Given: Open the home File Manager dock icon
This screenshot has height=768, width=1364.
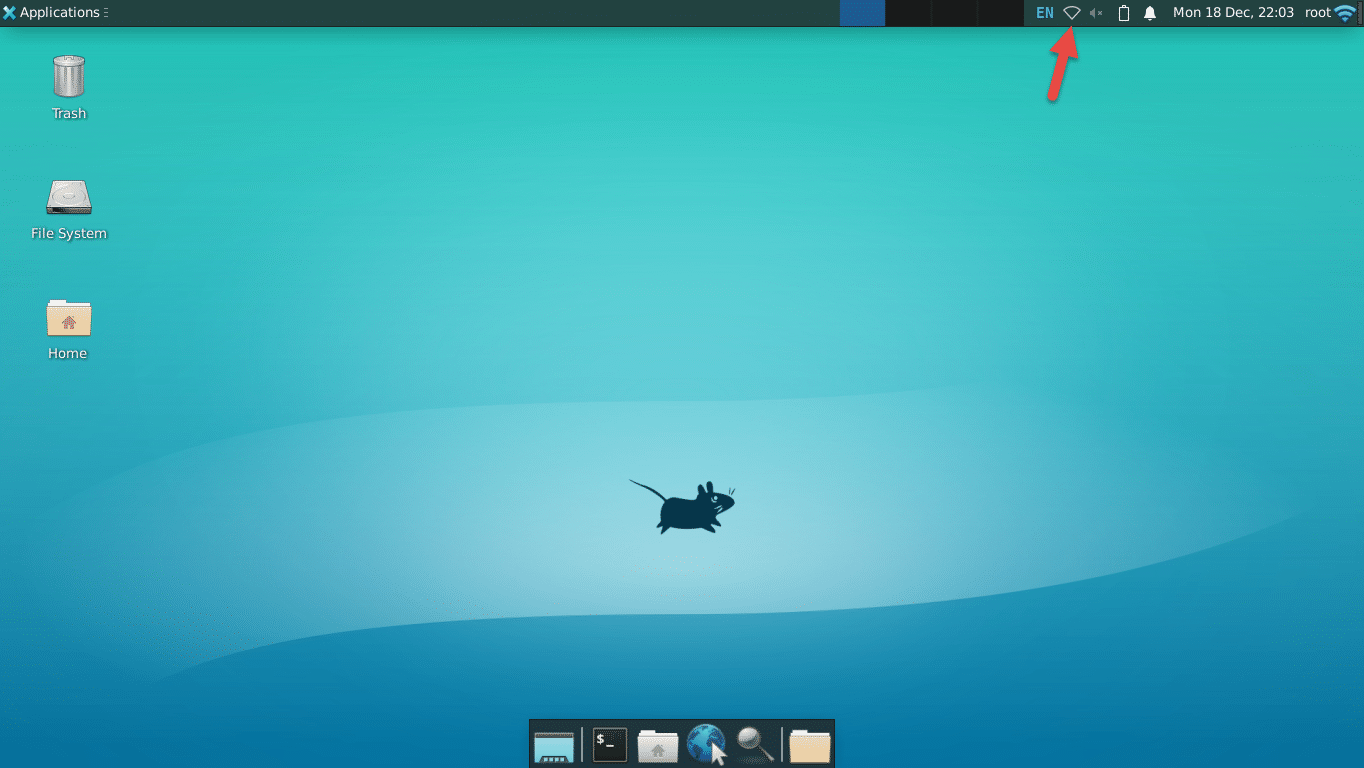Looking at the screenshot, I should [657, 745].
